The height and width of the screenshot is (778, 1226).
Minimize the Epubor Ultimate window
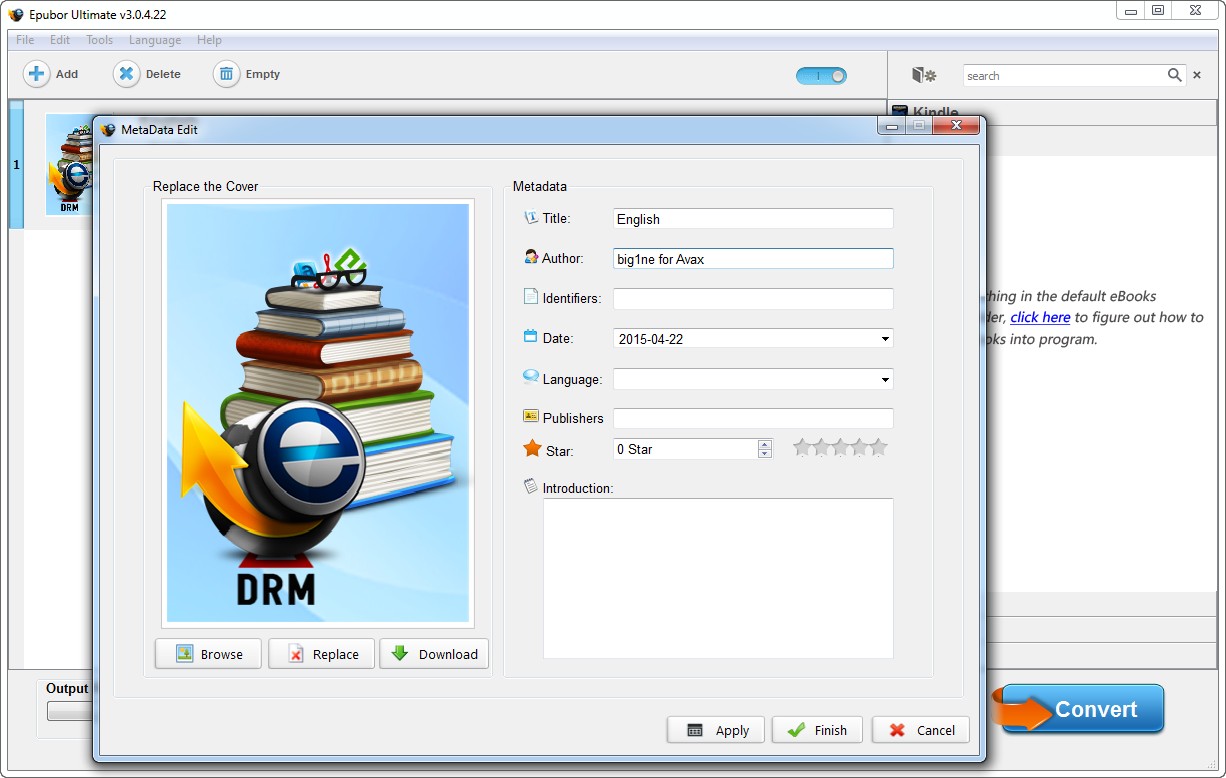1130,10
